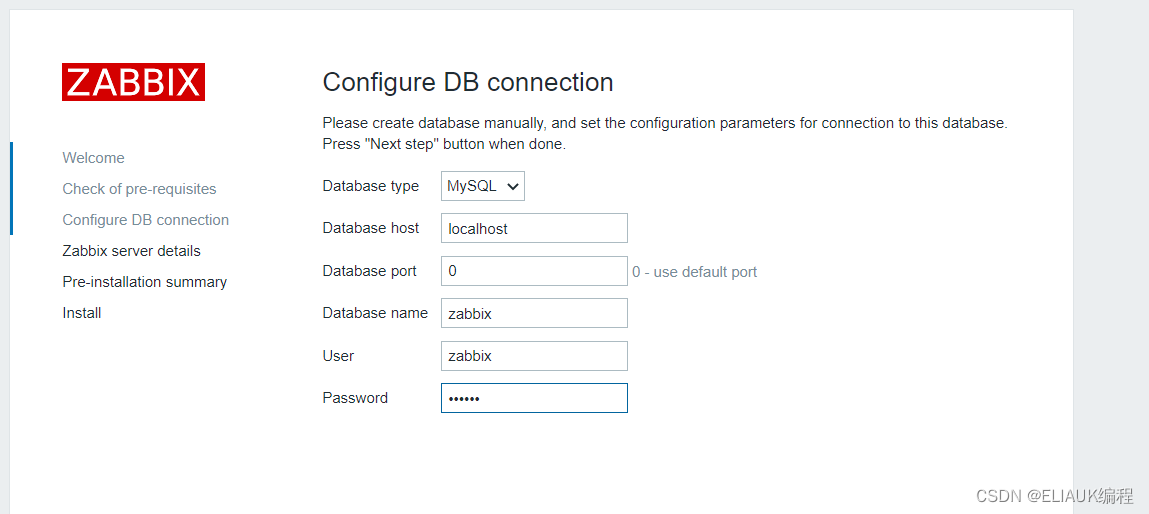Image resolution: width=1149 pixels, height=514 pixels.
Task: Click the "0 - use default port" hint
Action: point(694,272)
